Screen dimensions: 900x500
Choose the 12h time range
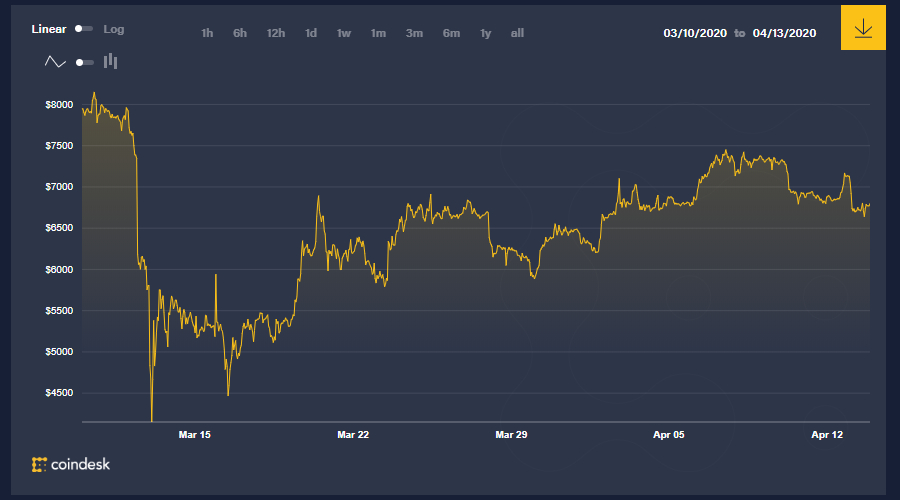click(276, 34)
